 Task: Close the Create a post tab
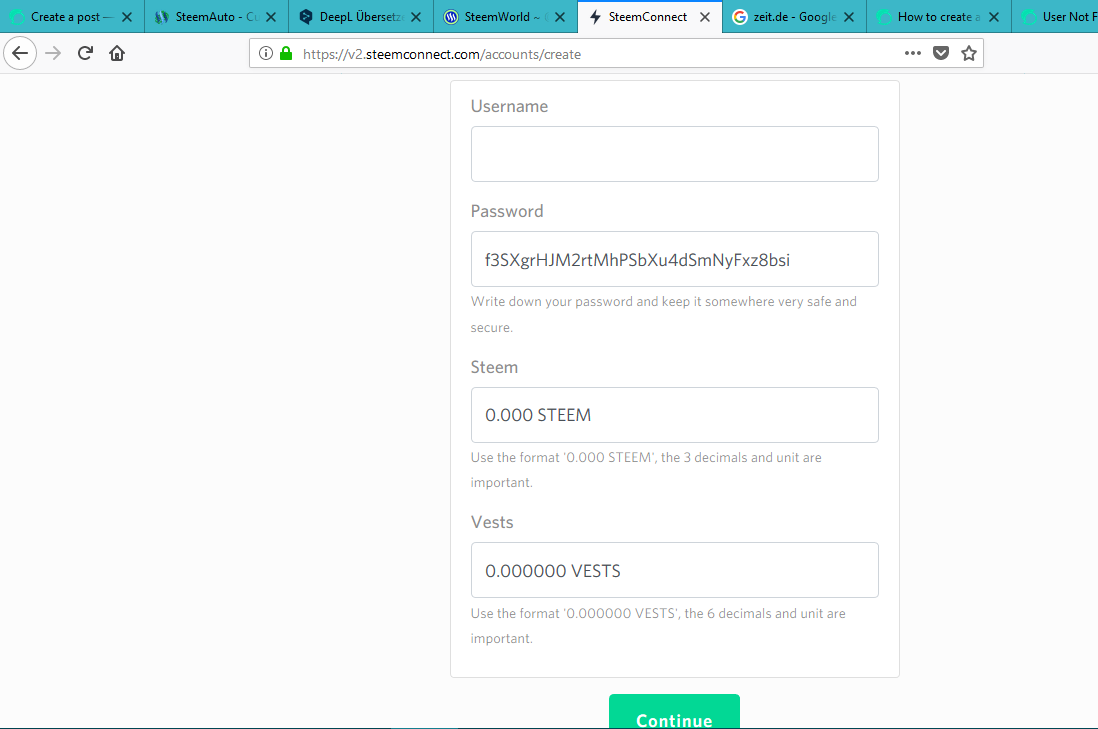coord(127,17)
